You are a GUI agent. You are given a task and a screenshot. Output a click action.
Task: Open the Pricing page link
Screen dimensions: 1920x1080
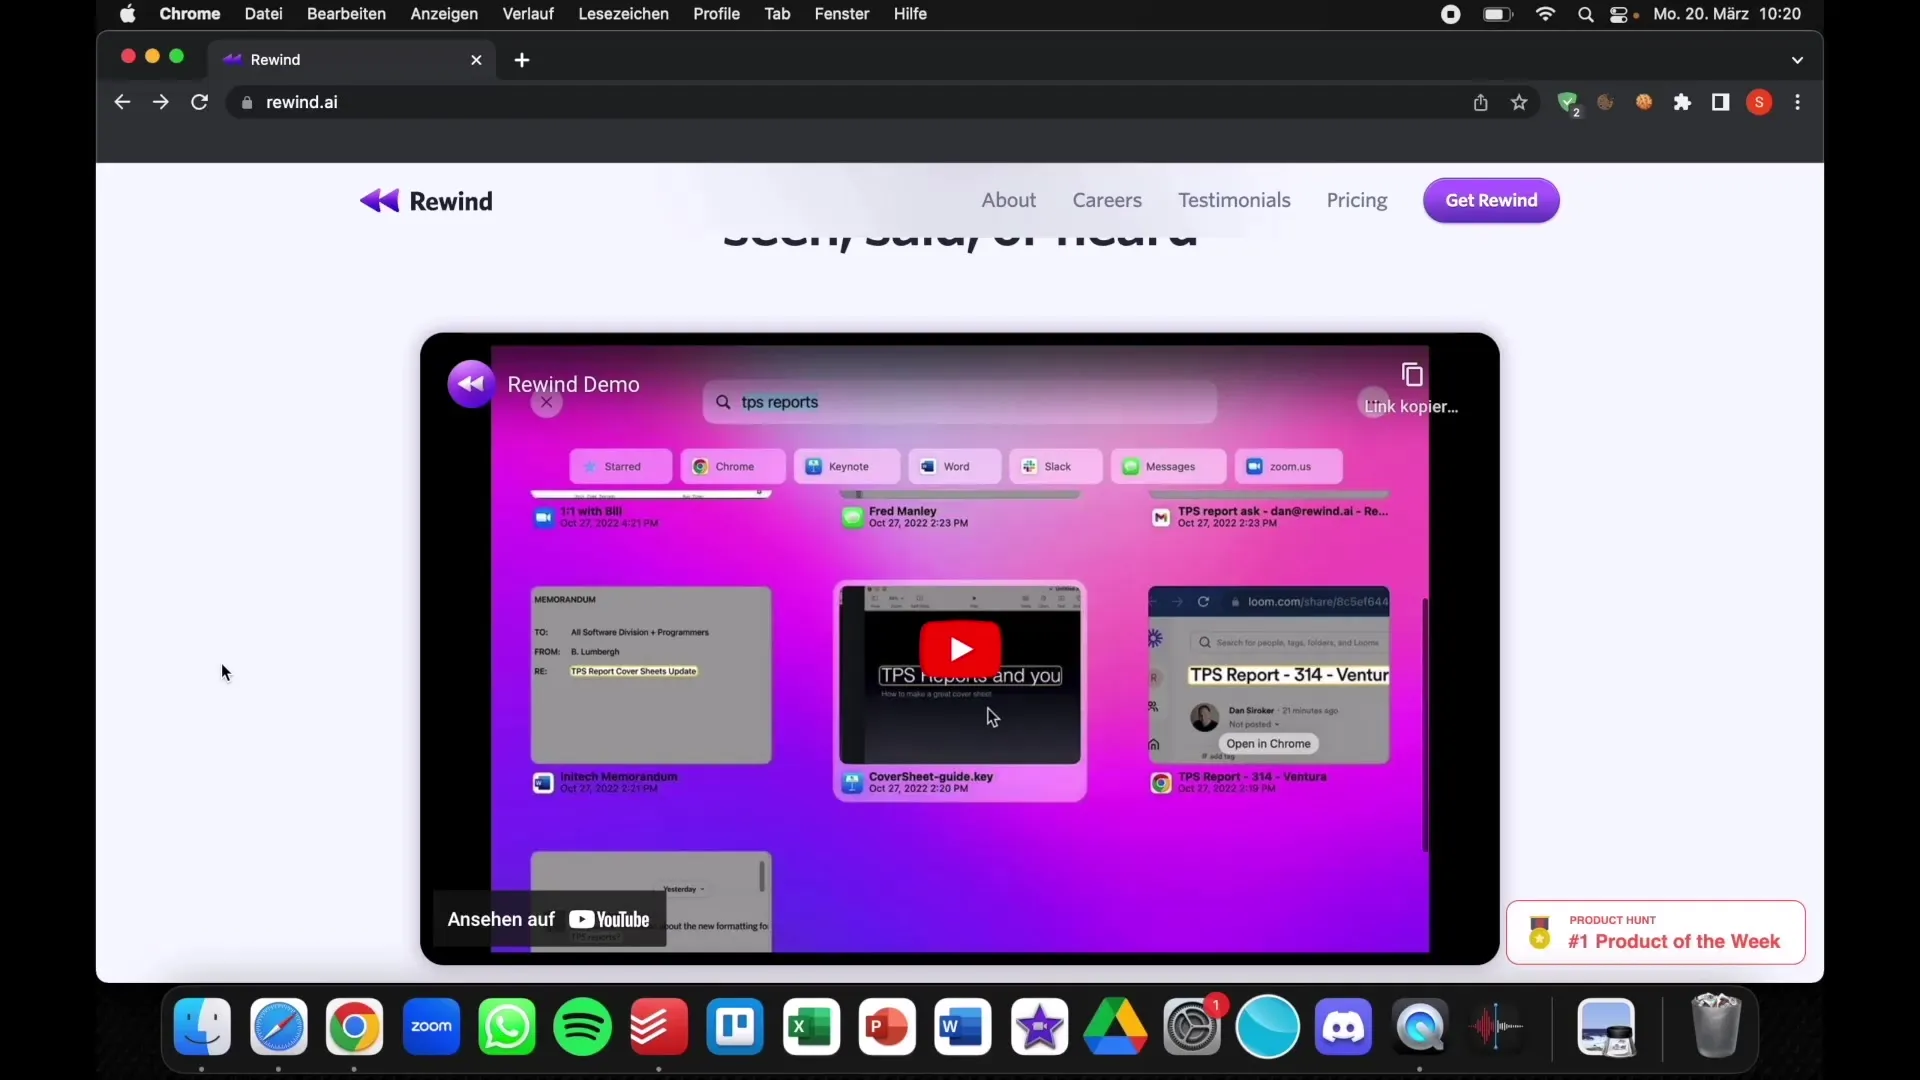click(x=1357, y=200)
